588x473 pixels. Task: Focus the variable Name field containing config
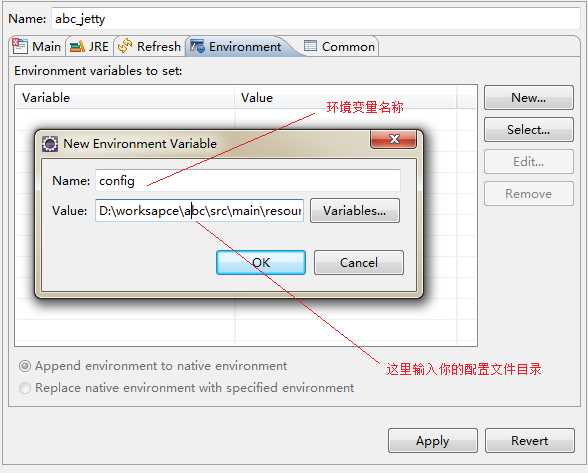click(x=248, y=181)
